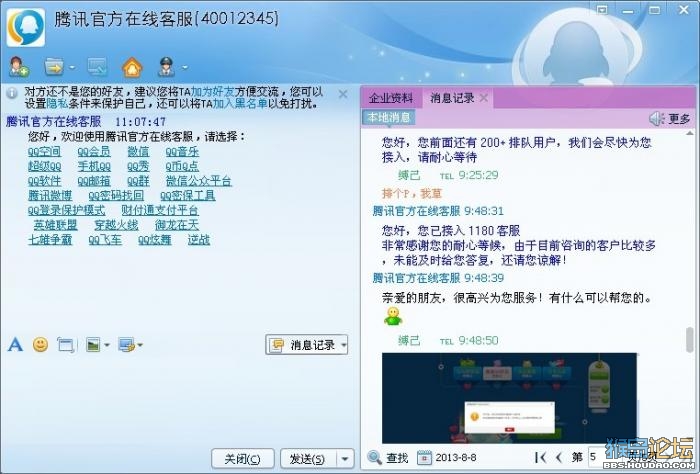Select the QQ炫舞 link

(x=154, y=240)
